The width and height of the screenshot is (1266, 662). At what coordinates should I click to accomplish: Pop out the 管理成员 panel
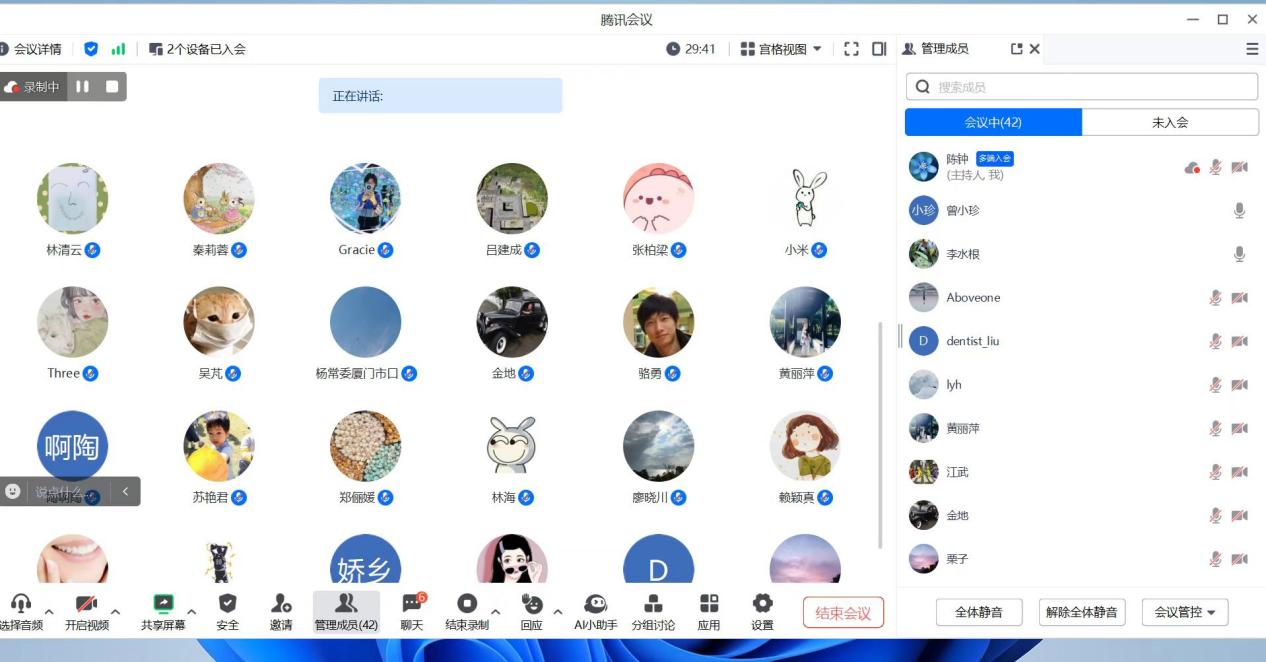1017,49
